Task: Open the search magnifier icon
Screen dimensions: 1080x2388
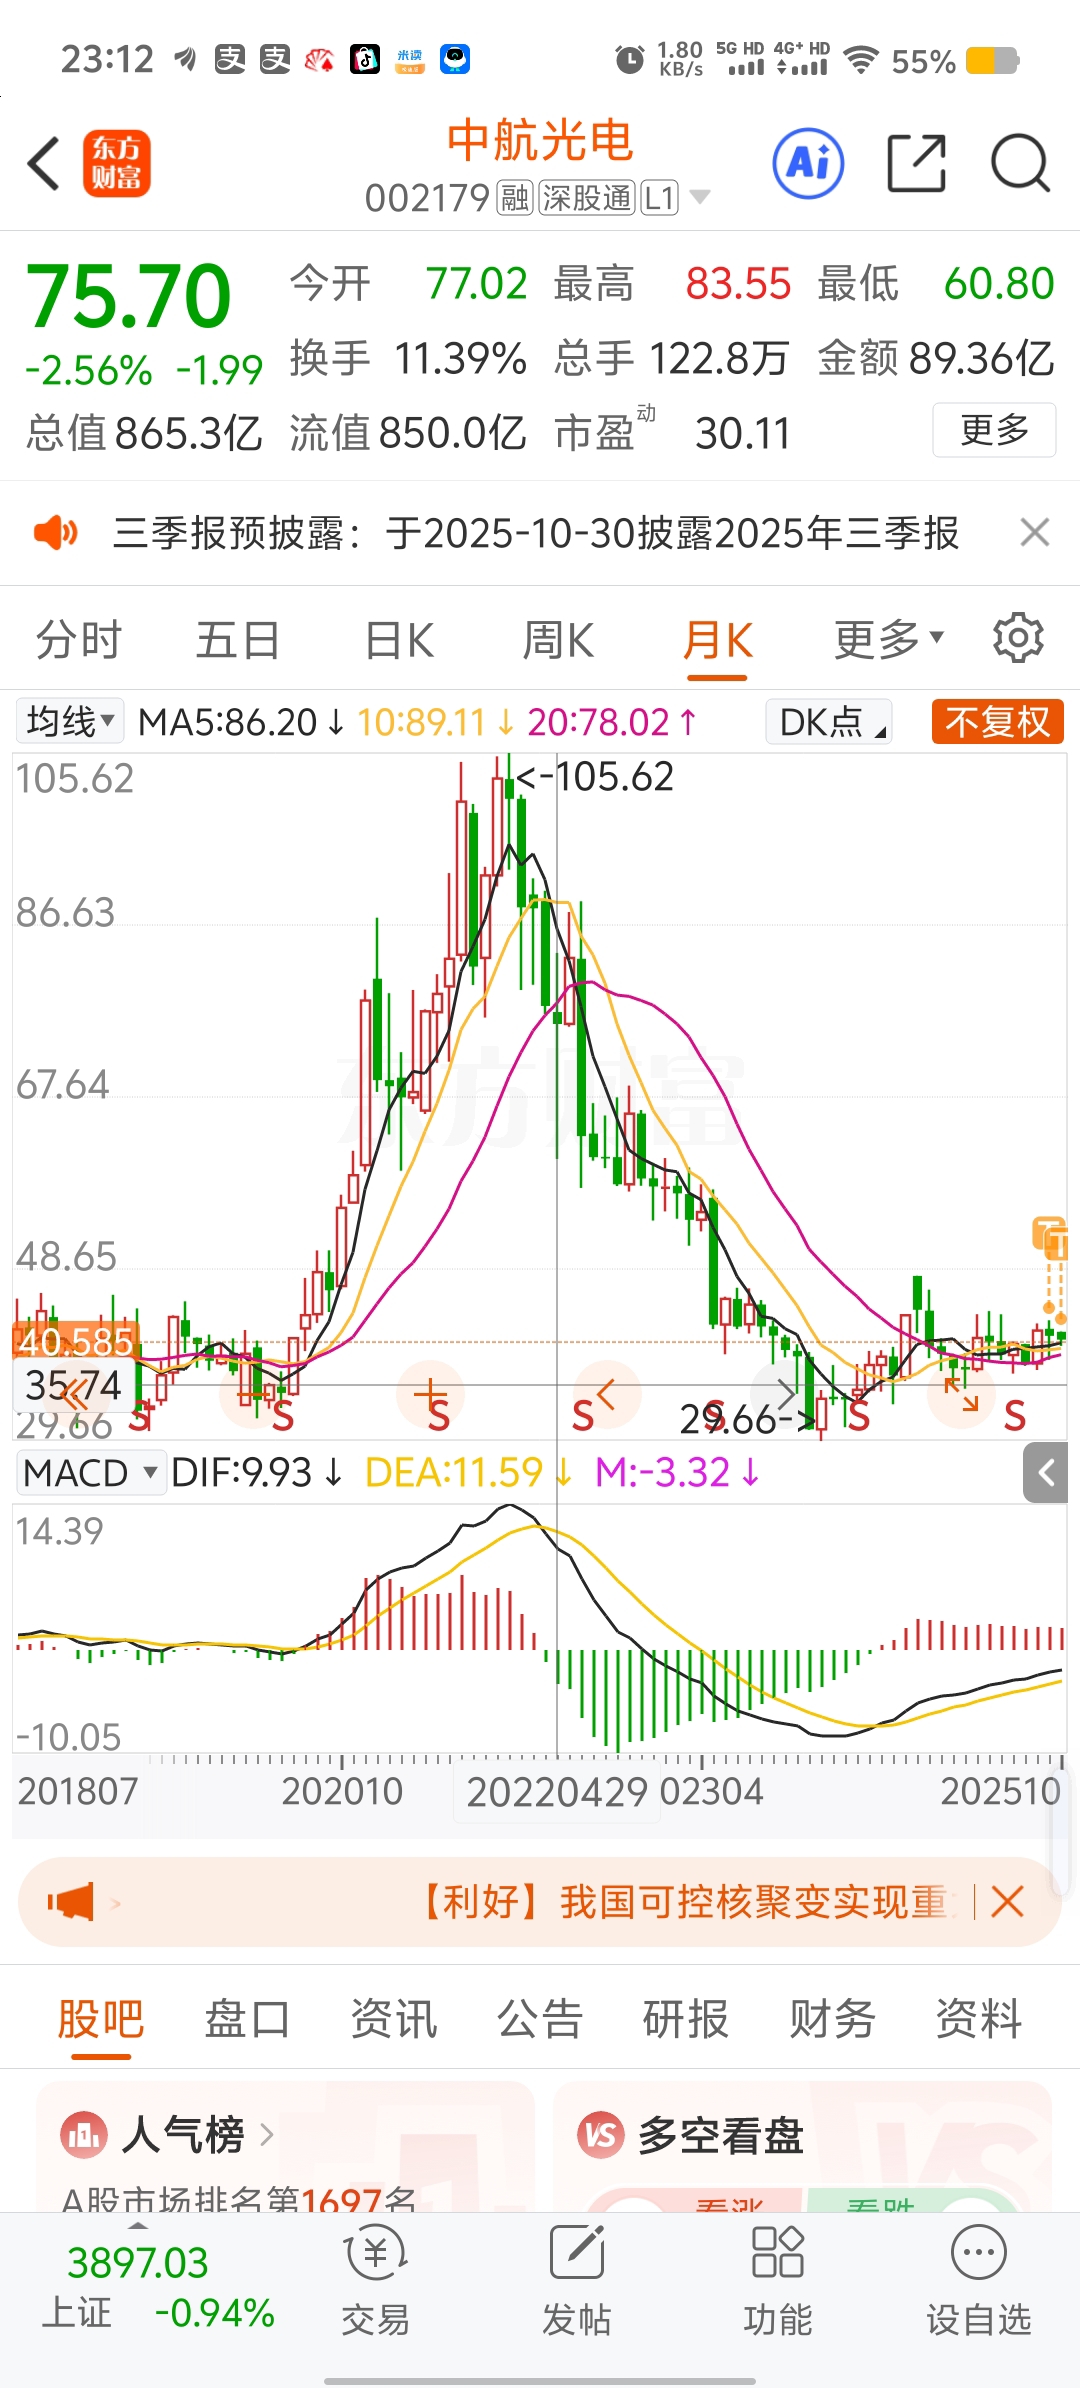Action: coord(1020,163)
